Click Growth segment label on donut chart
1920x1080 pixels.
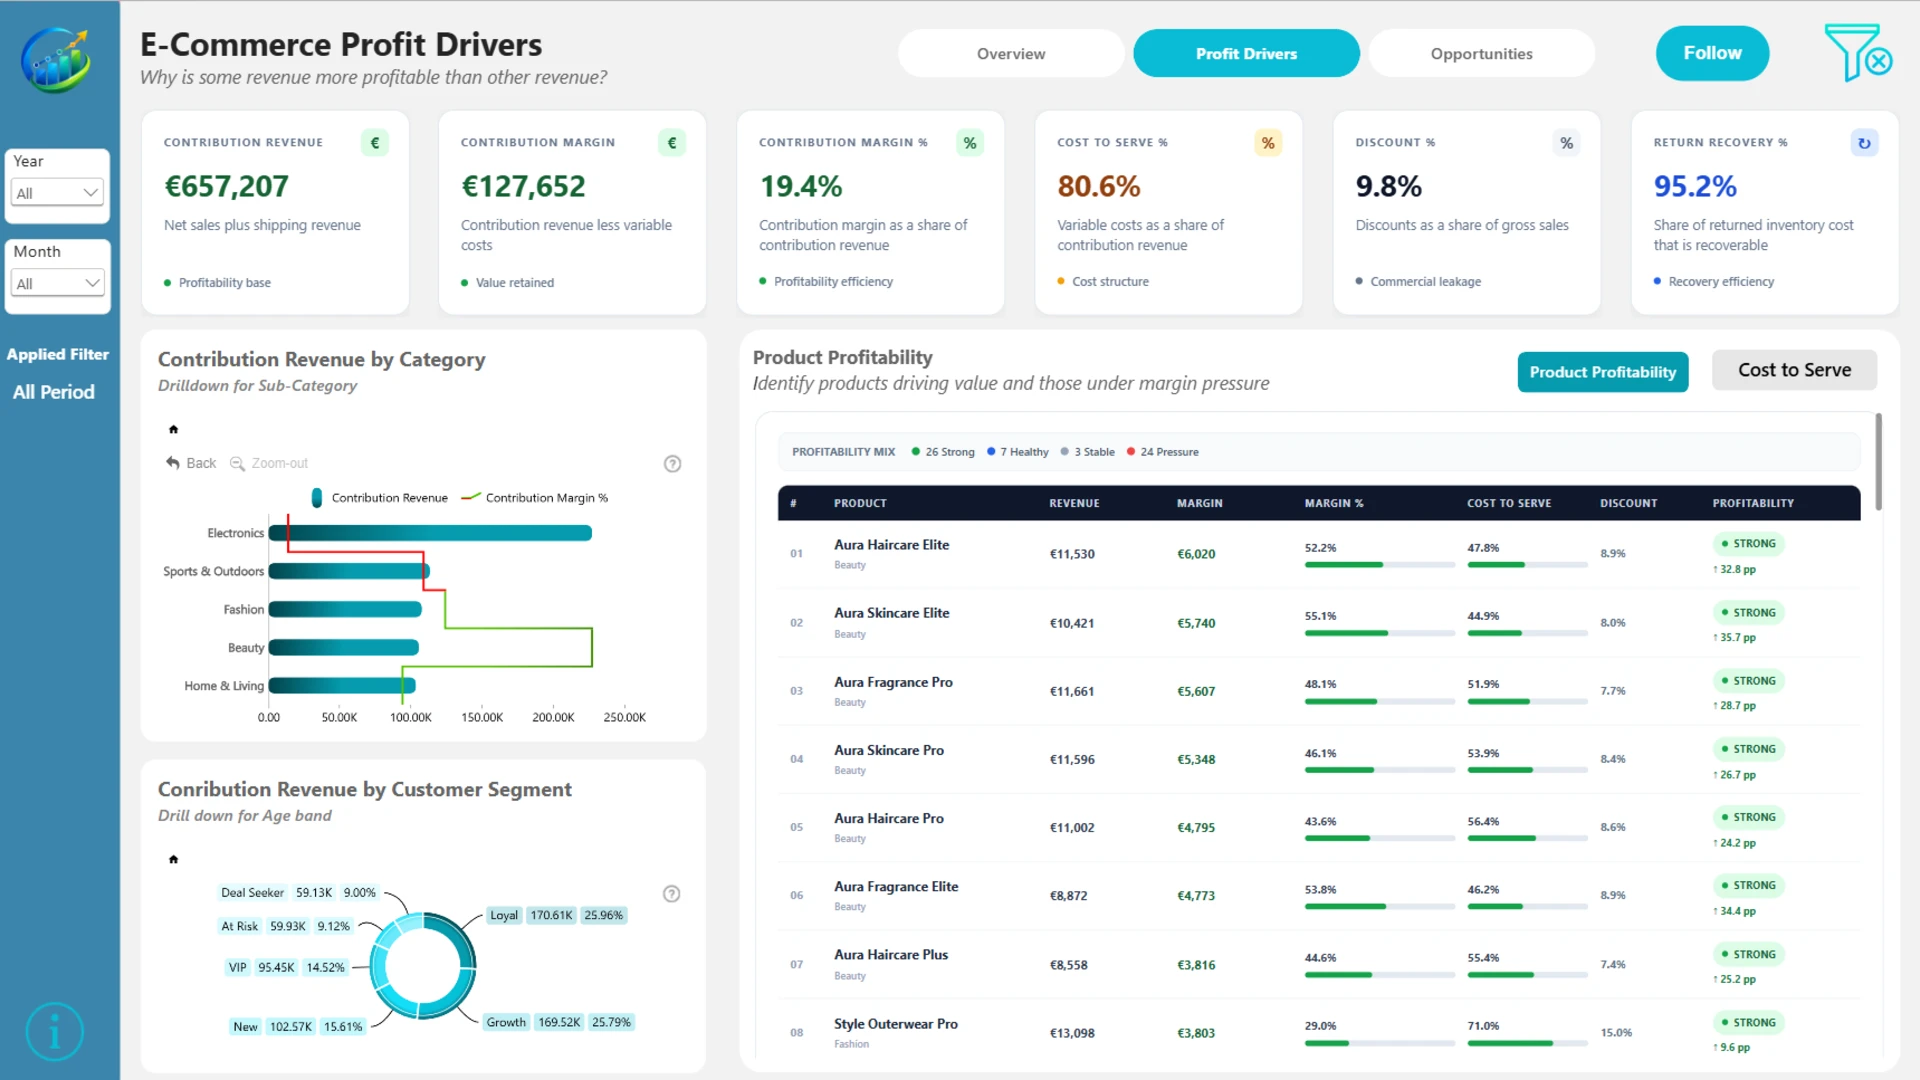506,1022
